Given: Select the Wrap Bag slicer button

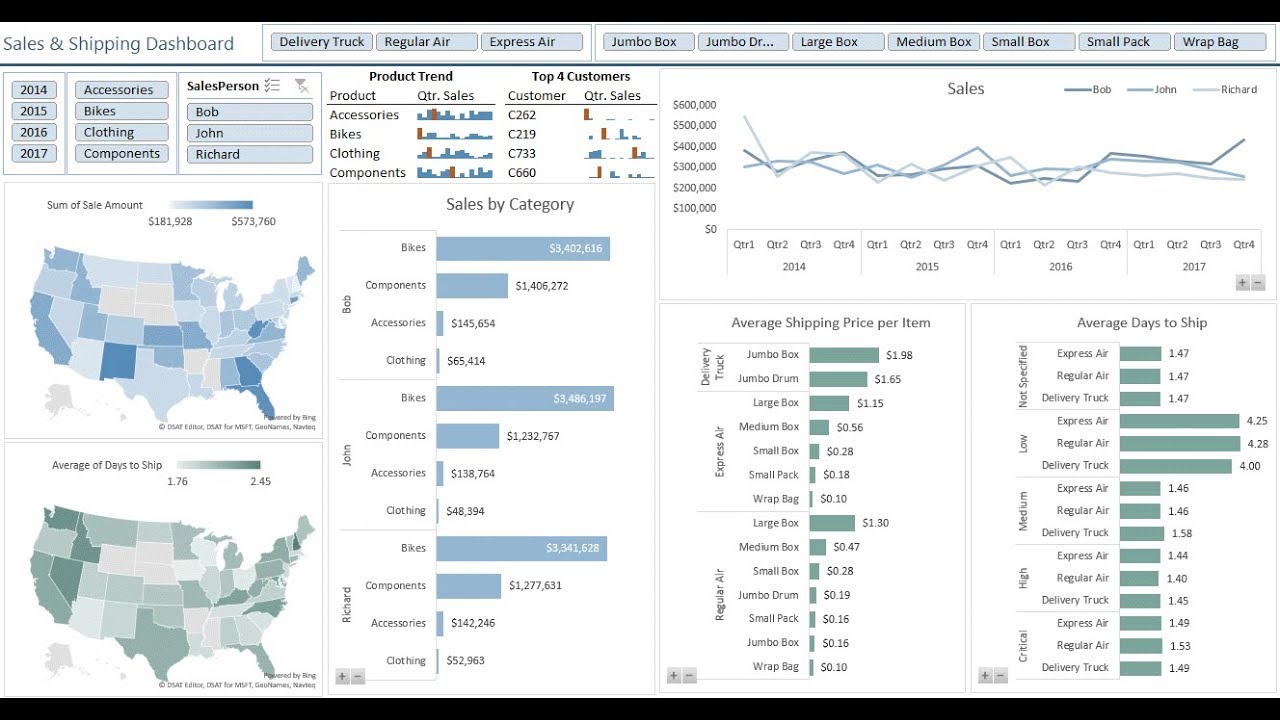Looking at the screenshot, I should (1219, 41).
